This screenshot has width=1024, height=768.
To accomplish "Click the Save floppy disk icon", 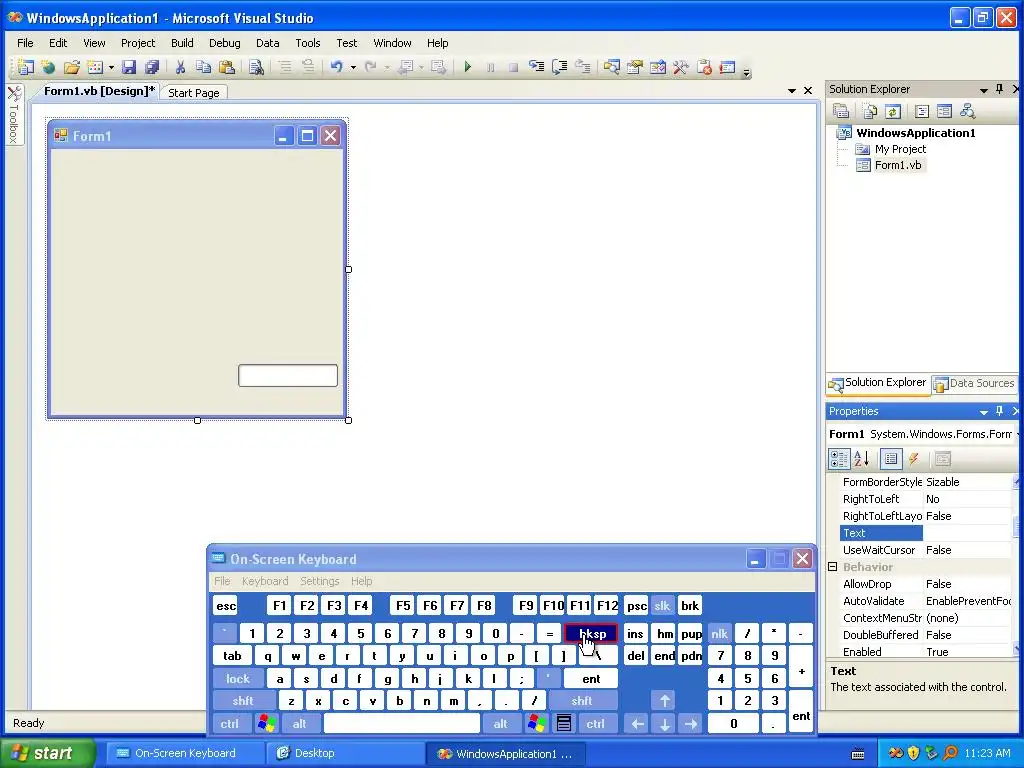I will click(129, 67).
